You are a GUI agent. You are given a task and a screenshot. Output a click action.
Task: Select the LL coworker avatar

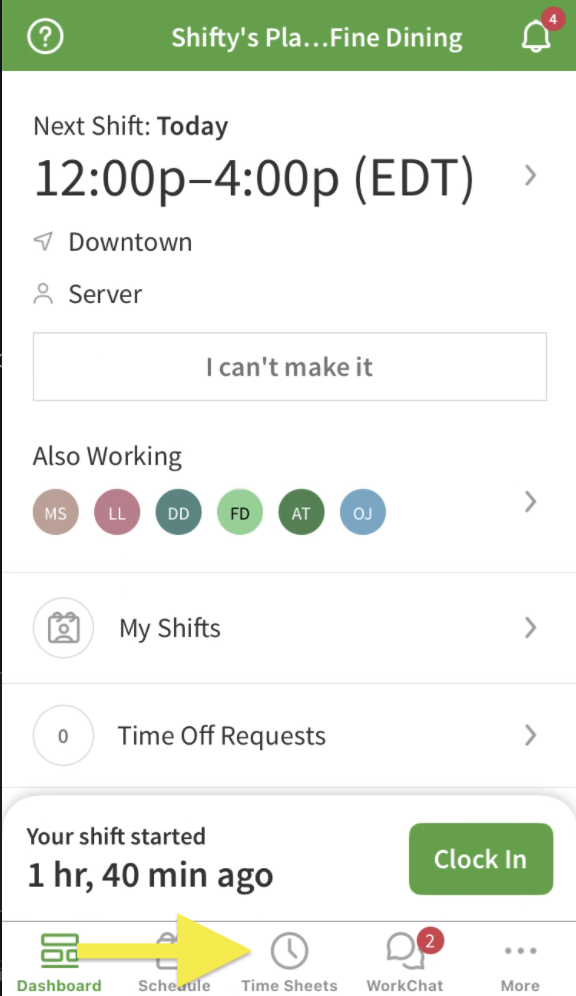click(117, 512)
